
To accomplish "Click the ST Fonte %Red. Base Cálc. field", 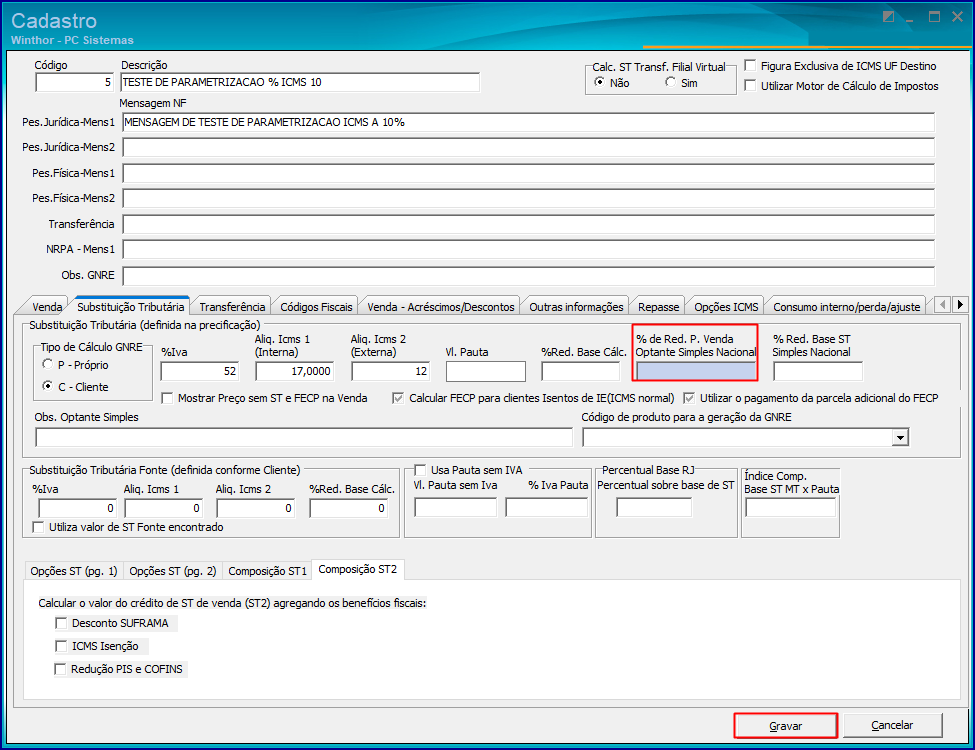I will pyautogui.click(x=348, y=508).
